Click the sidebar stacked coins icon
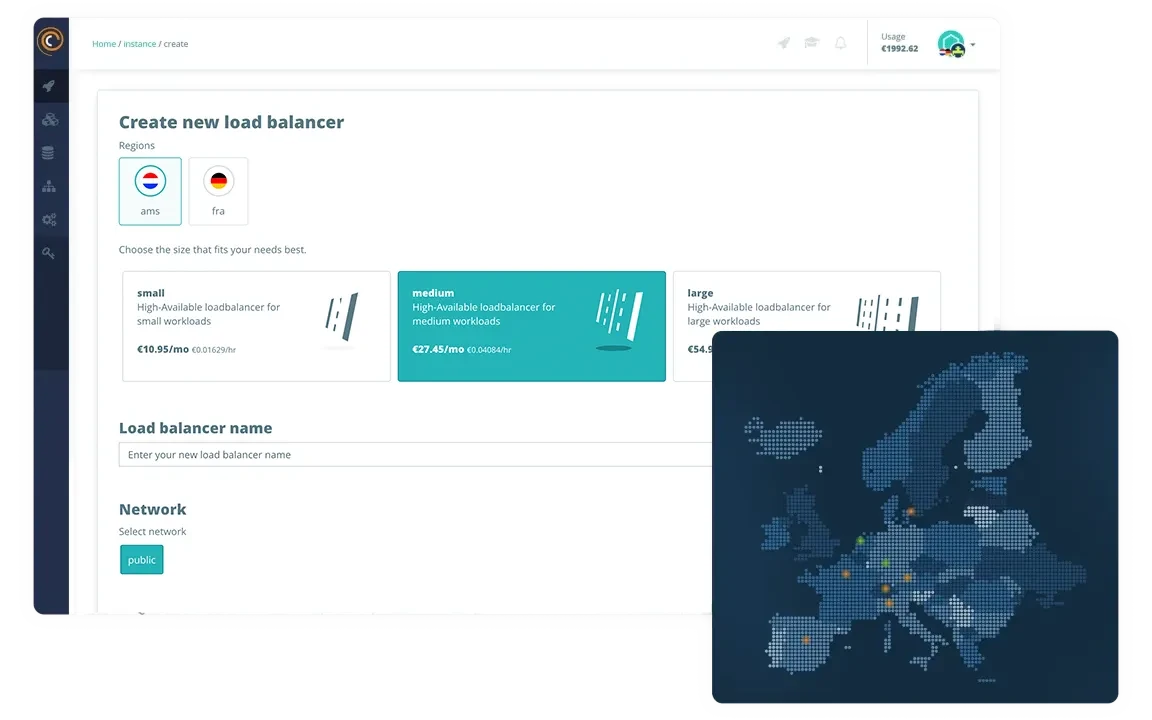This screenshot has height=720, width=1152. 50,118
